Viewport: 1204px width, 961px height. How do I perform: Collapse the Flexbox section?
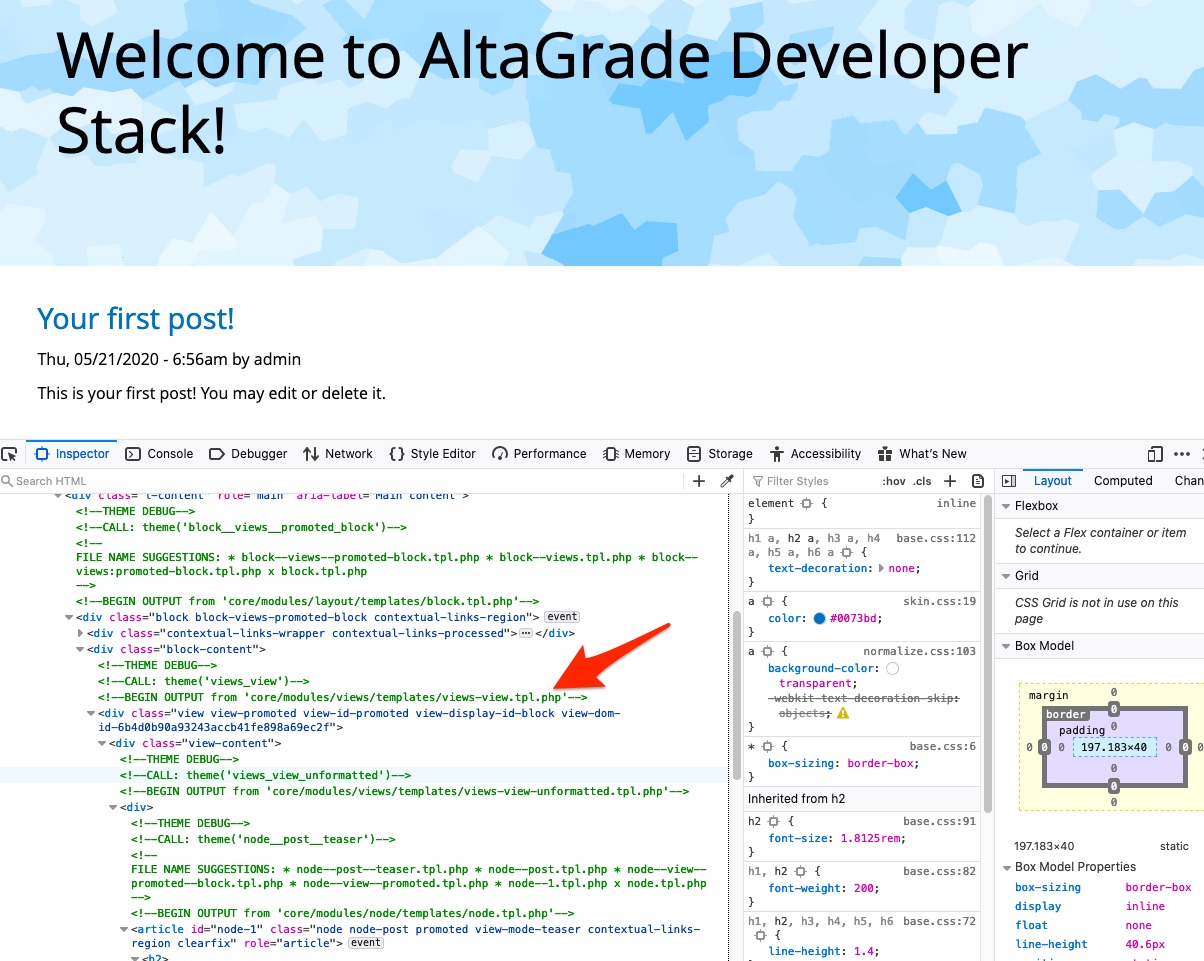pos(1007,506)
